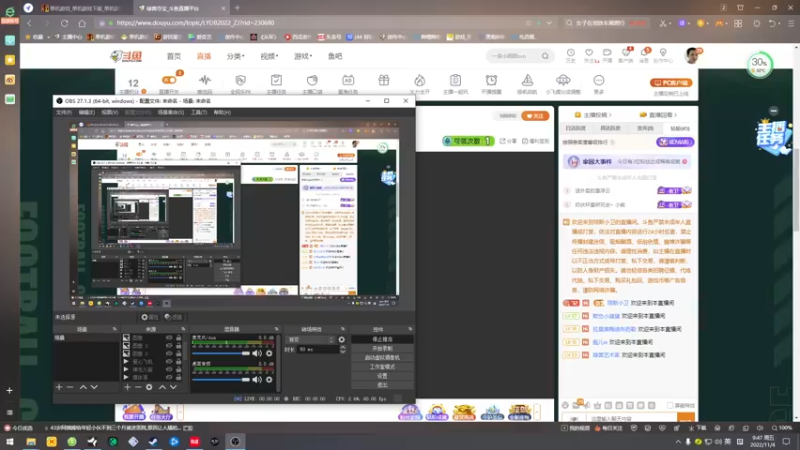Toggle visibility eye of source 图像 3

pos(169,345)
